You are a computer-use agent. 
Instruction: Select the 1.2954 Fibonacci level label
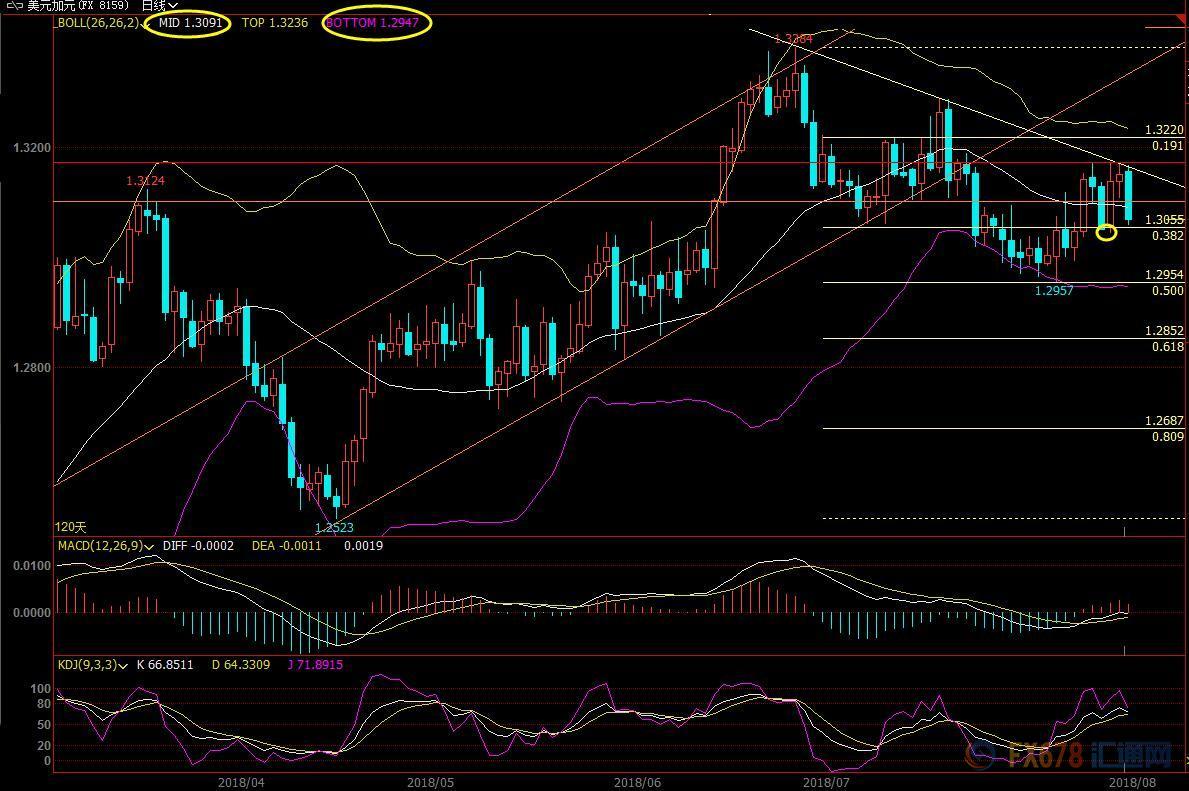coord(1164,275)
